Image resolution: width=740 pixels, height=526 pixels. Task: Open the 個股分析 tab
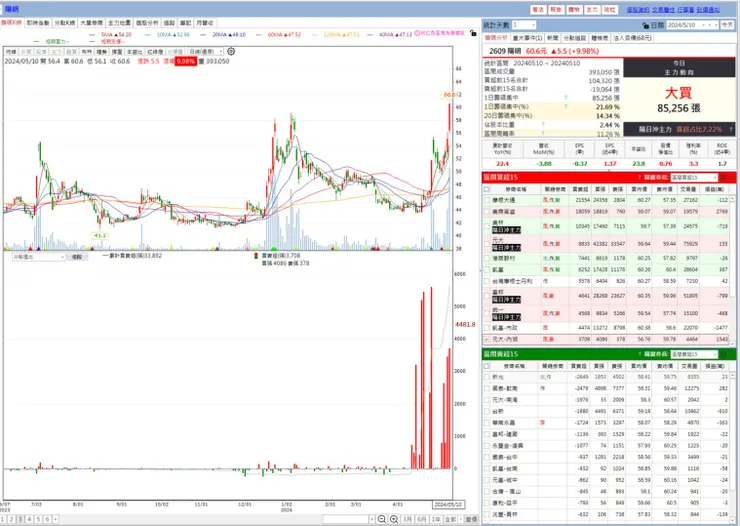click(147, 23)
